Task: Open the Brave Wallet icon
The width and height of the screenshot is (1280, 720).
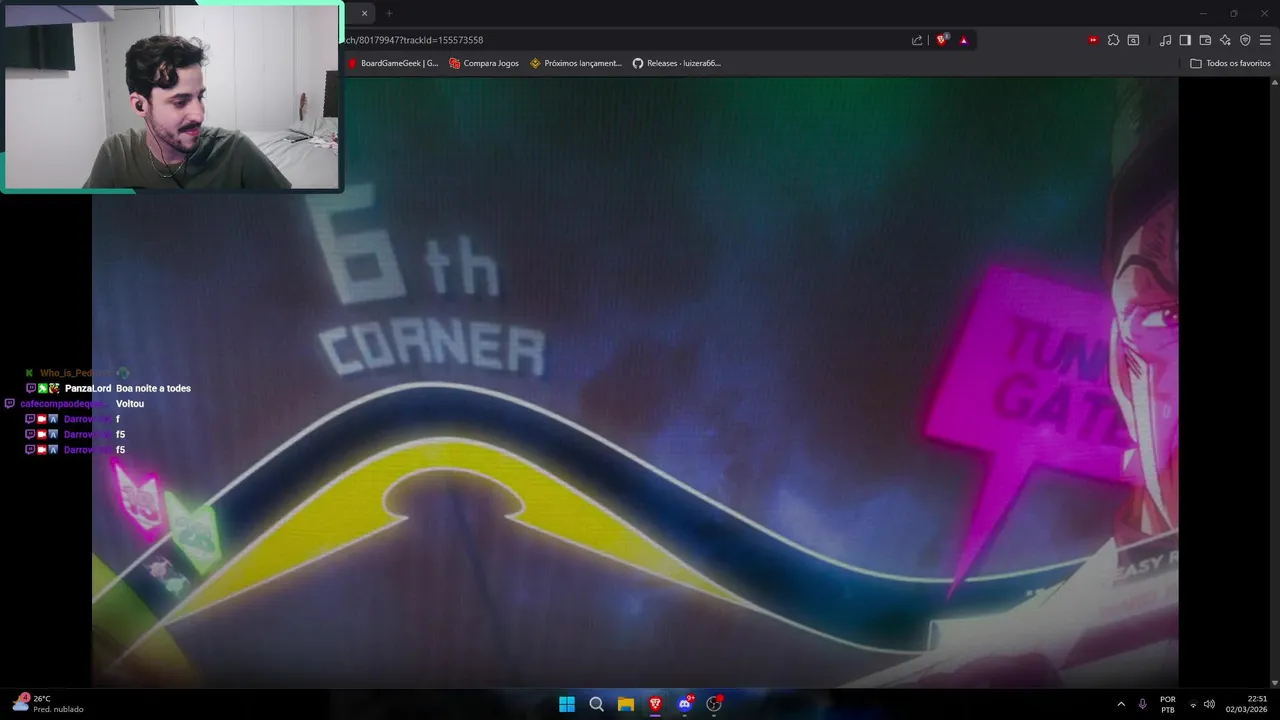Action: [1205, 40]
